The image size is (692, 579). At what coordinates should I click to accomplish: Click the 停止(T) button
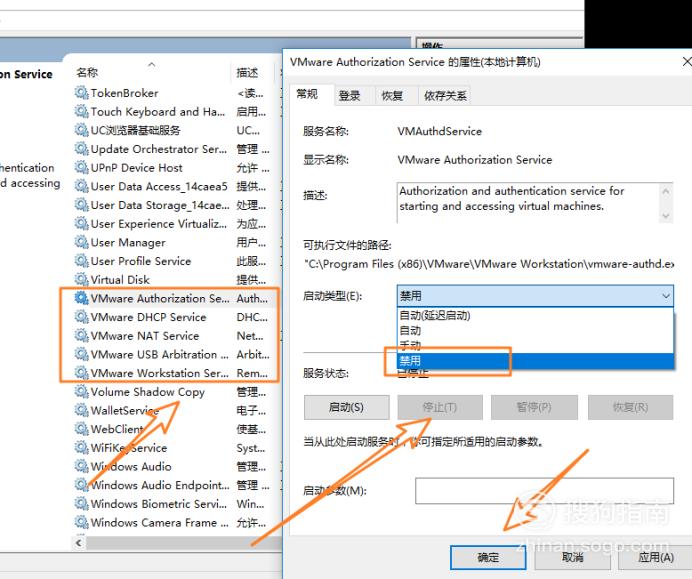440,407
